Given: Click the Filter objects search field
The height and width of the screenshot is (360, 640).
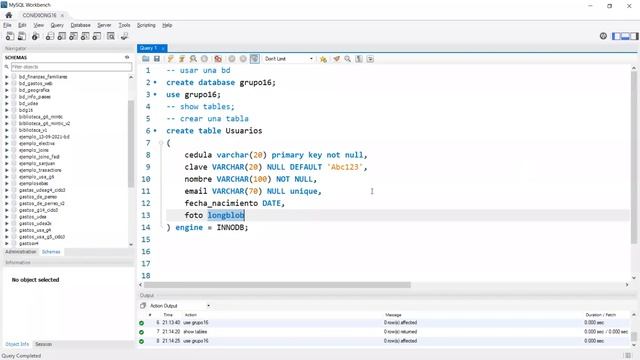Looking at the screenshot, I should click(71, 67).
